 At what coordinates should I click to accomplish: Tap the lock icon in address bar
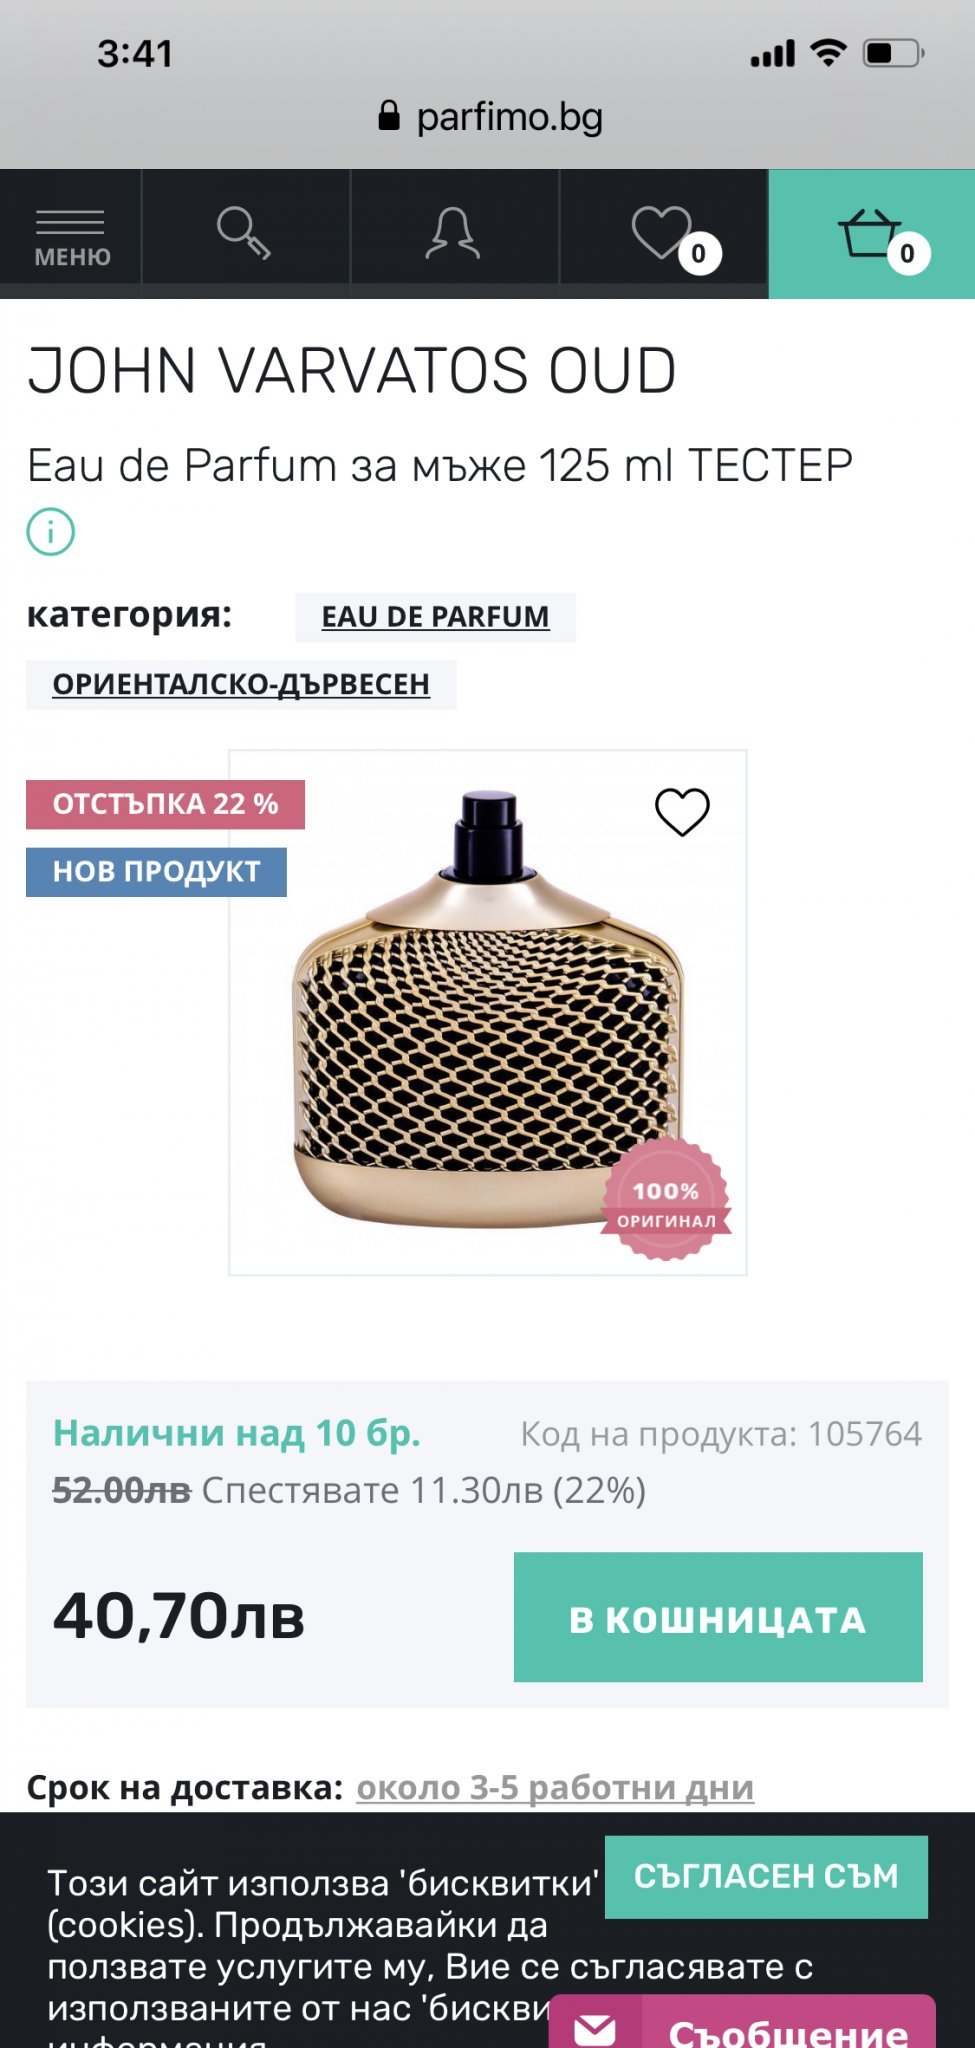coord(389,116)
